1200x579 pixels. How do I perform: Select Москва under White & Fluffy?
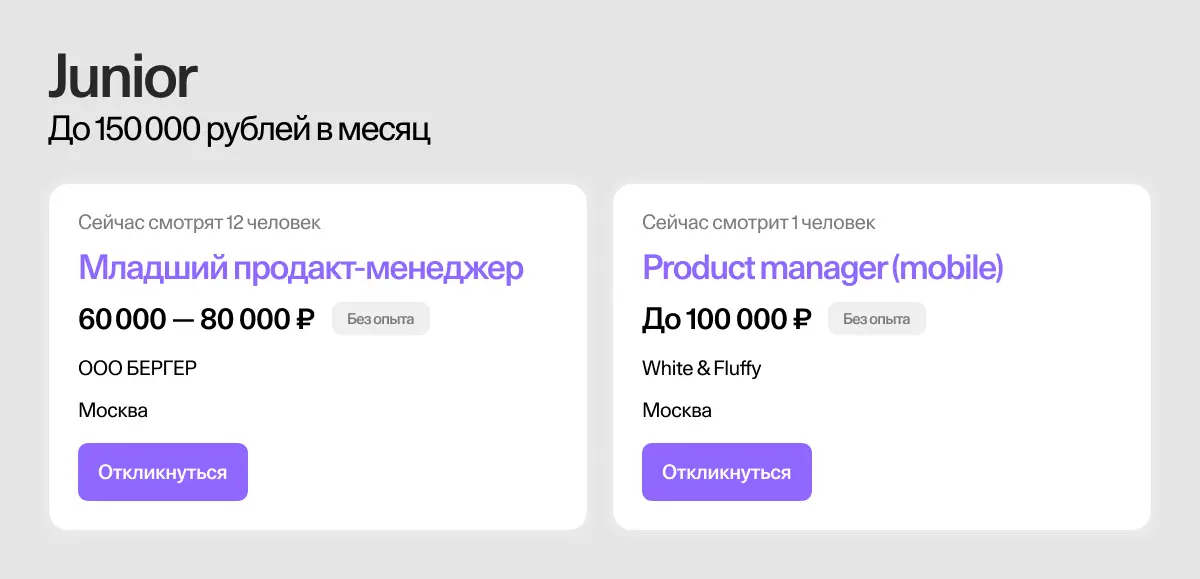[x=677, y=409]
